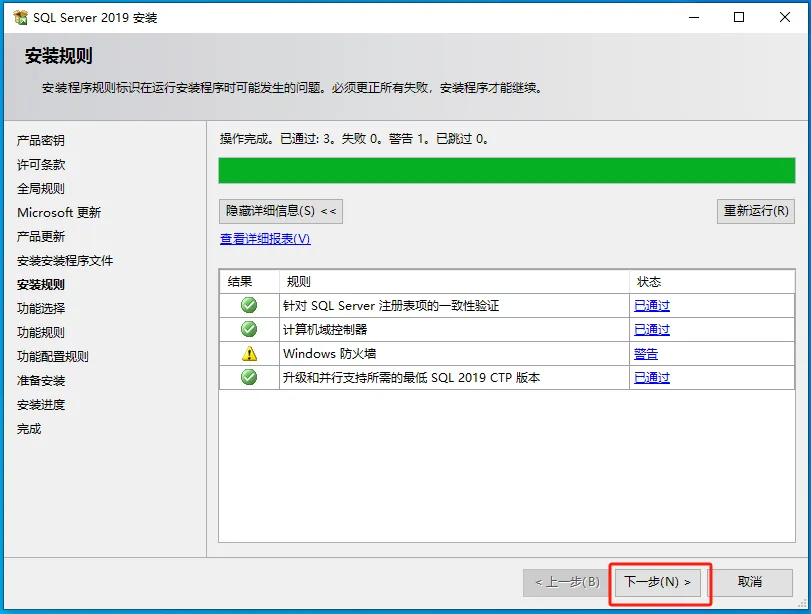Open 警告 status link for Windows 防火墙
The height and width of the screenshot is (614, 811).
[x=646, y=354]
